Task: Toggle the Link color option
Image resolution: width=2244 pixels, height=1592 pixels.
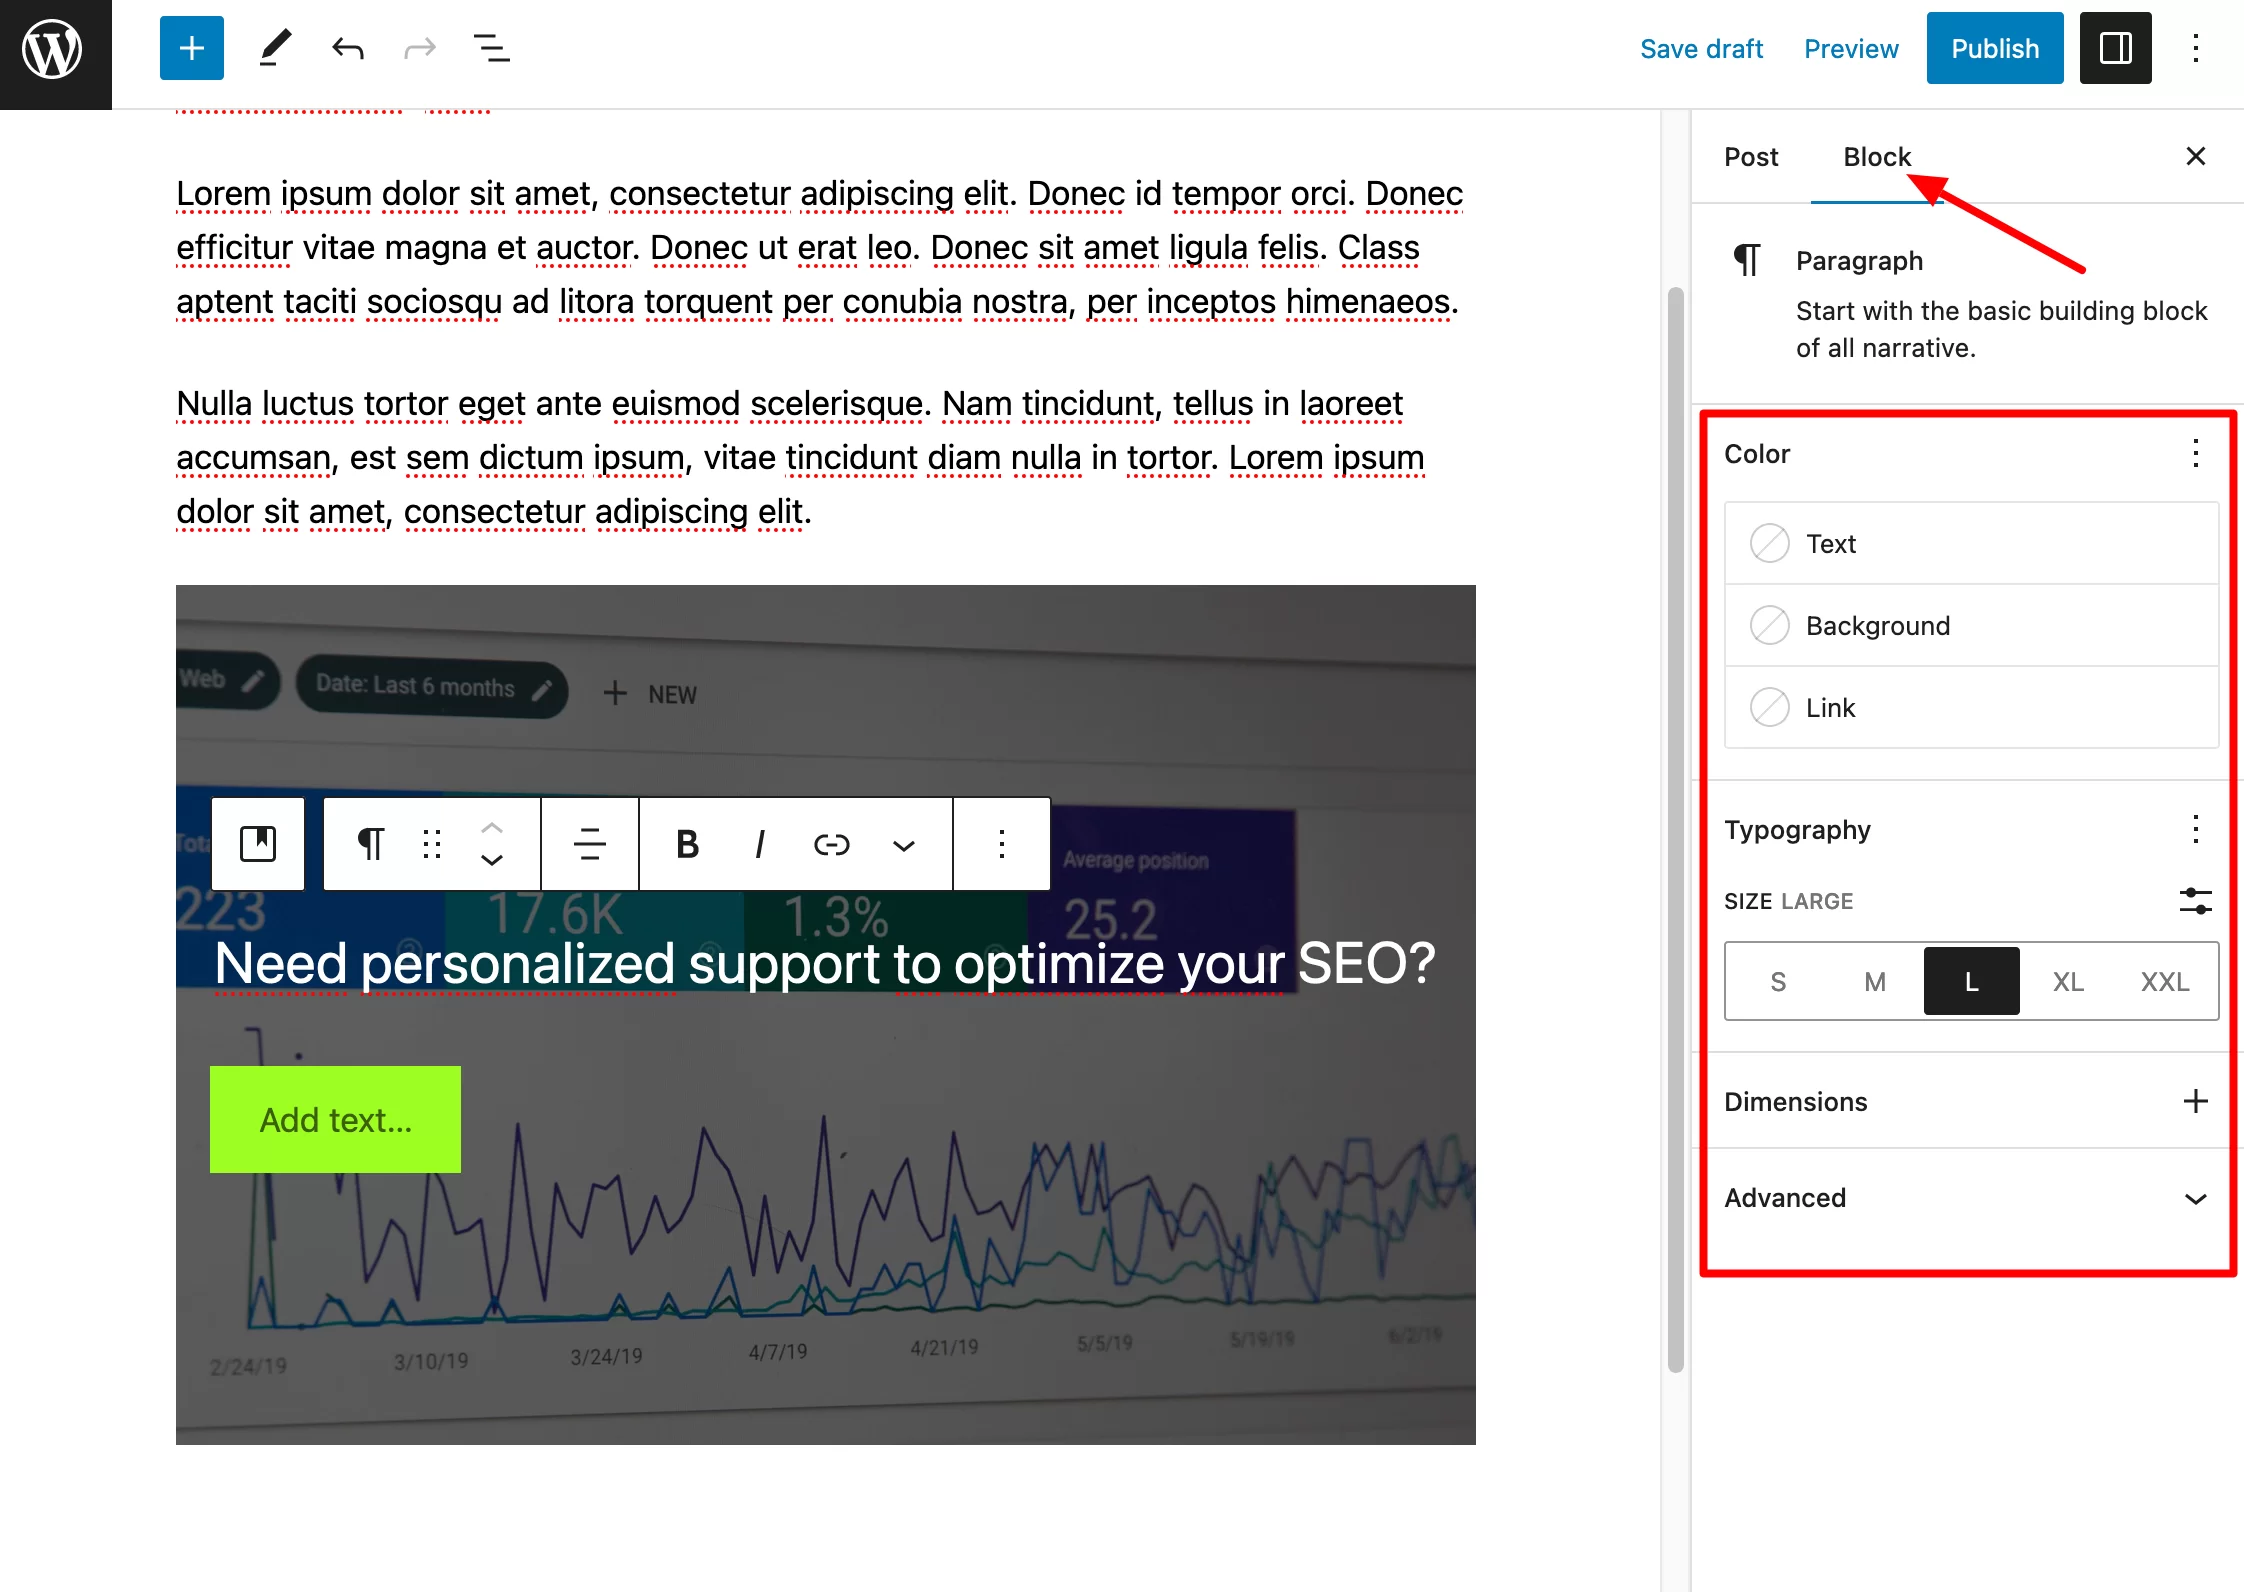Action: point(1770,708)
